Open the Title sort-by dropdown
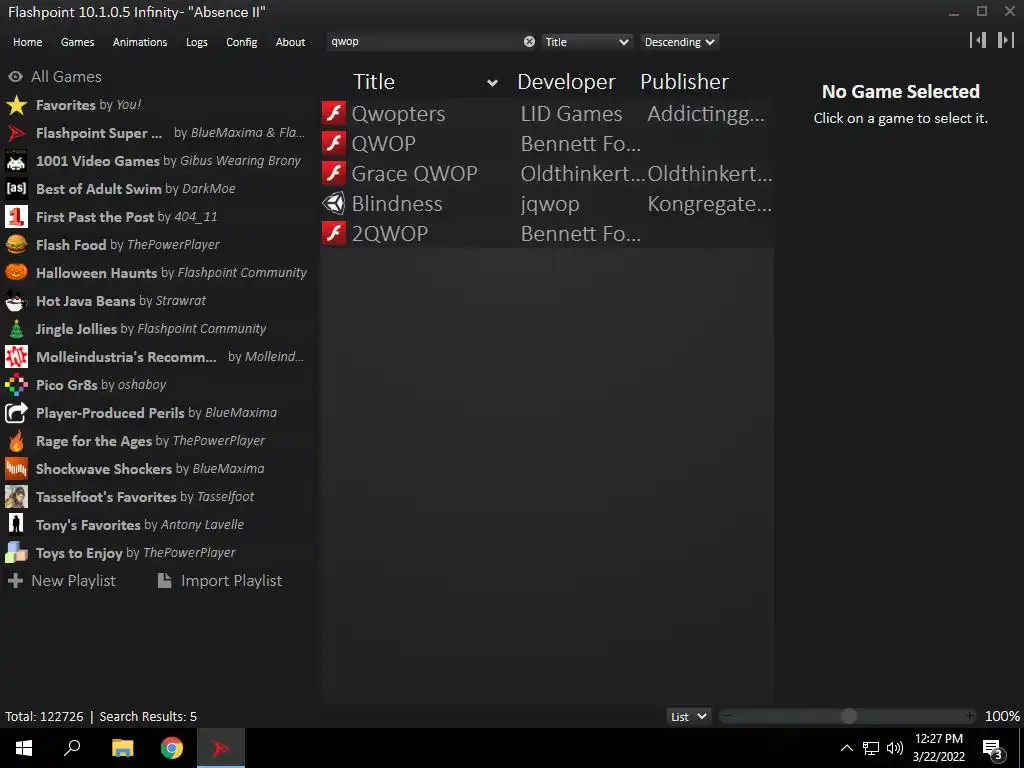Viewport: 1024px width, 768px height. (x=586, y=42)
